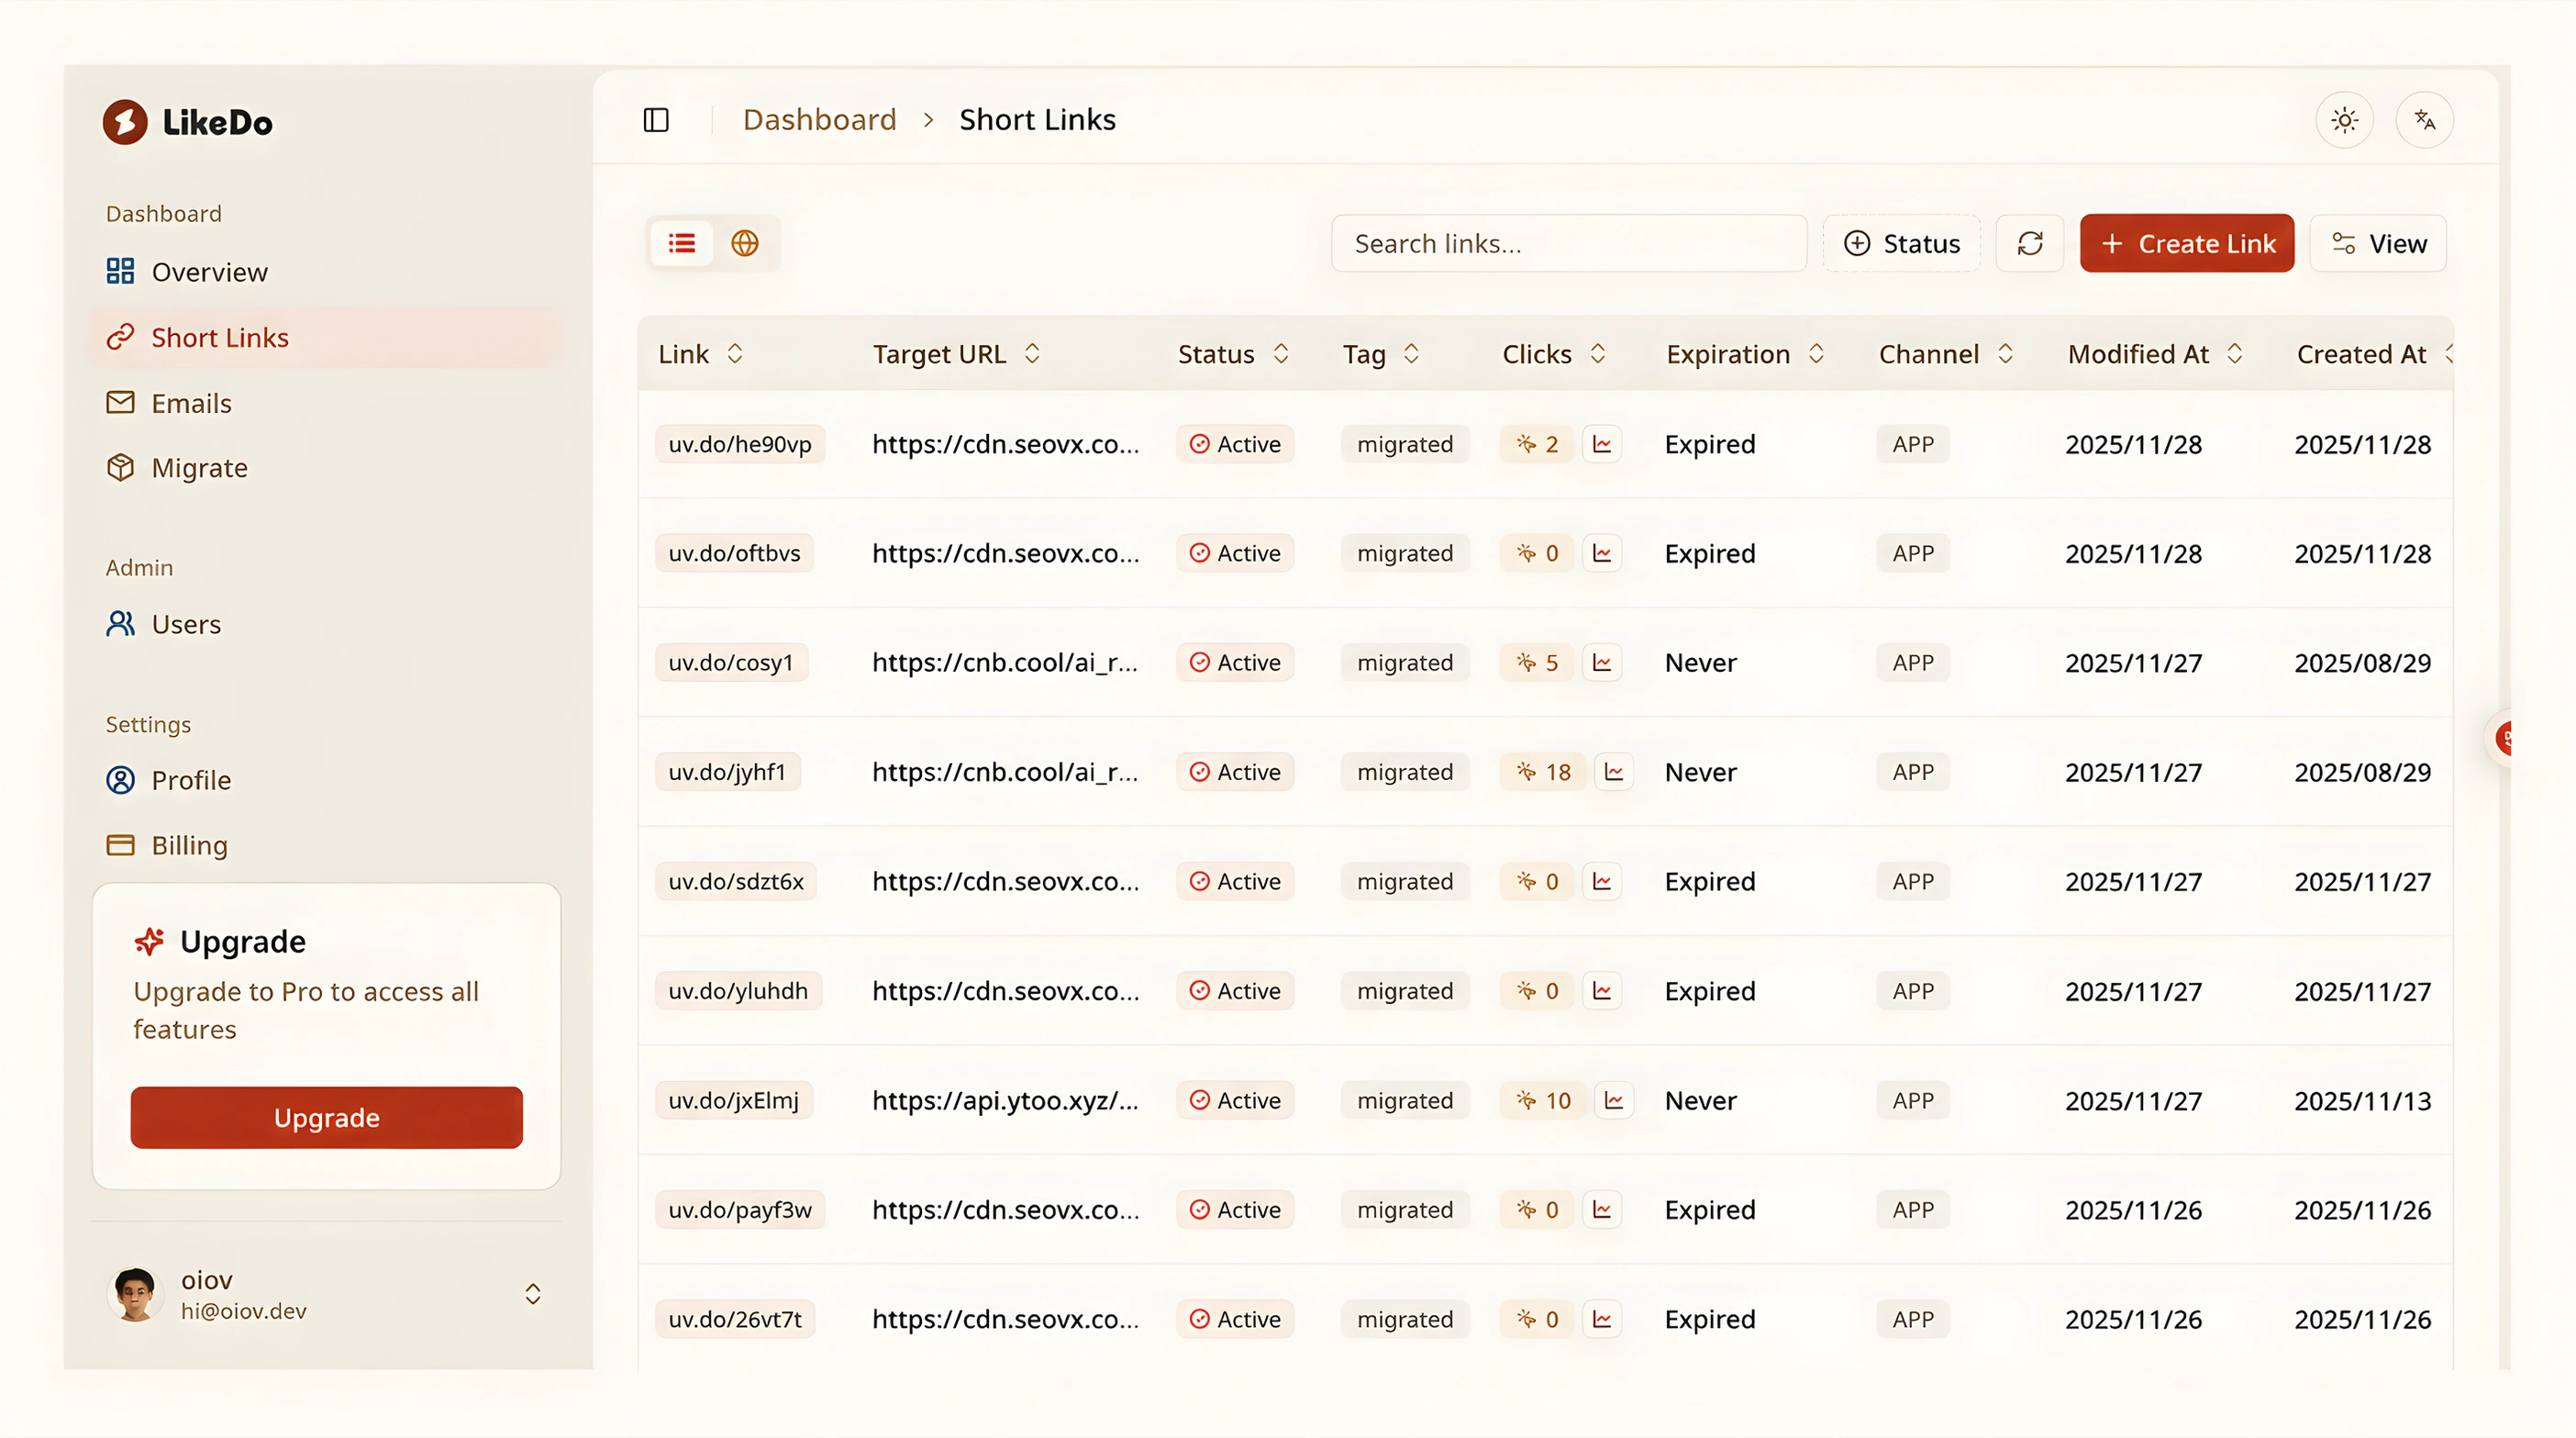This screenshot has height=1438, width=2576.
Task: Go to Dashboard breadcrumb
Action: click(x=819, y=120)
